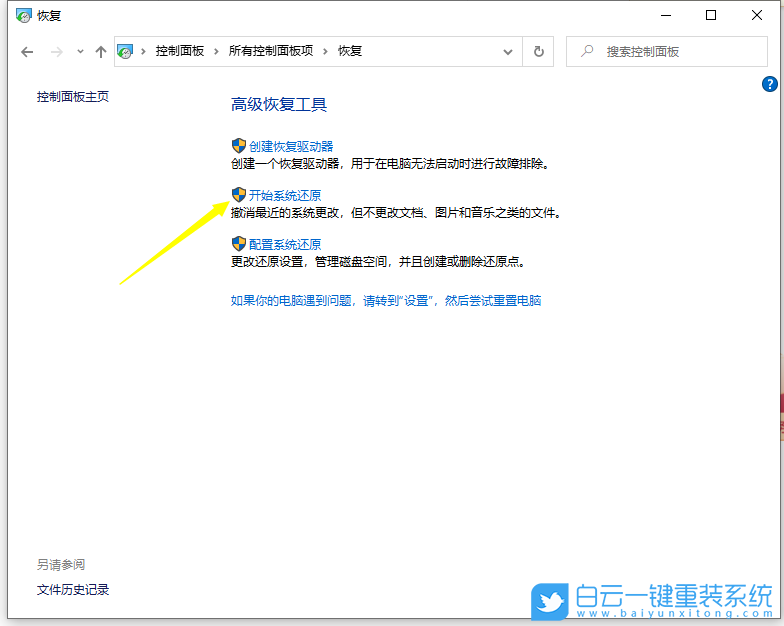The image size is (784, 626).
Task: Select 恢复 in the address breadcrumb
Action: pyautogui.click(x=350, y=51)
